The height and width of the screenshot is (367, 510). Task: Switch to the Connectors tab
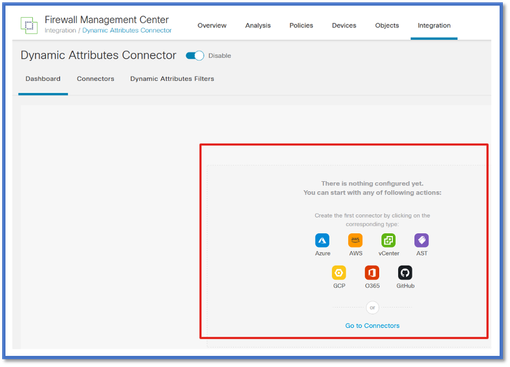[95, 79]
